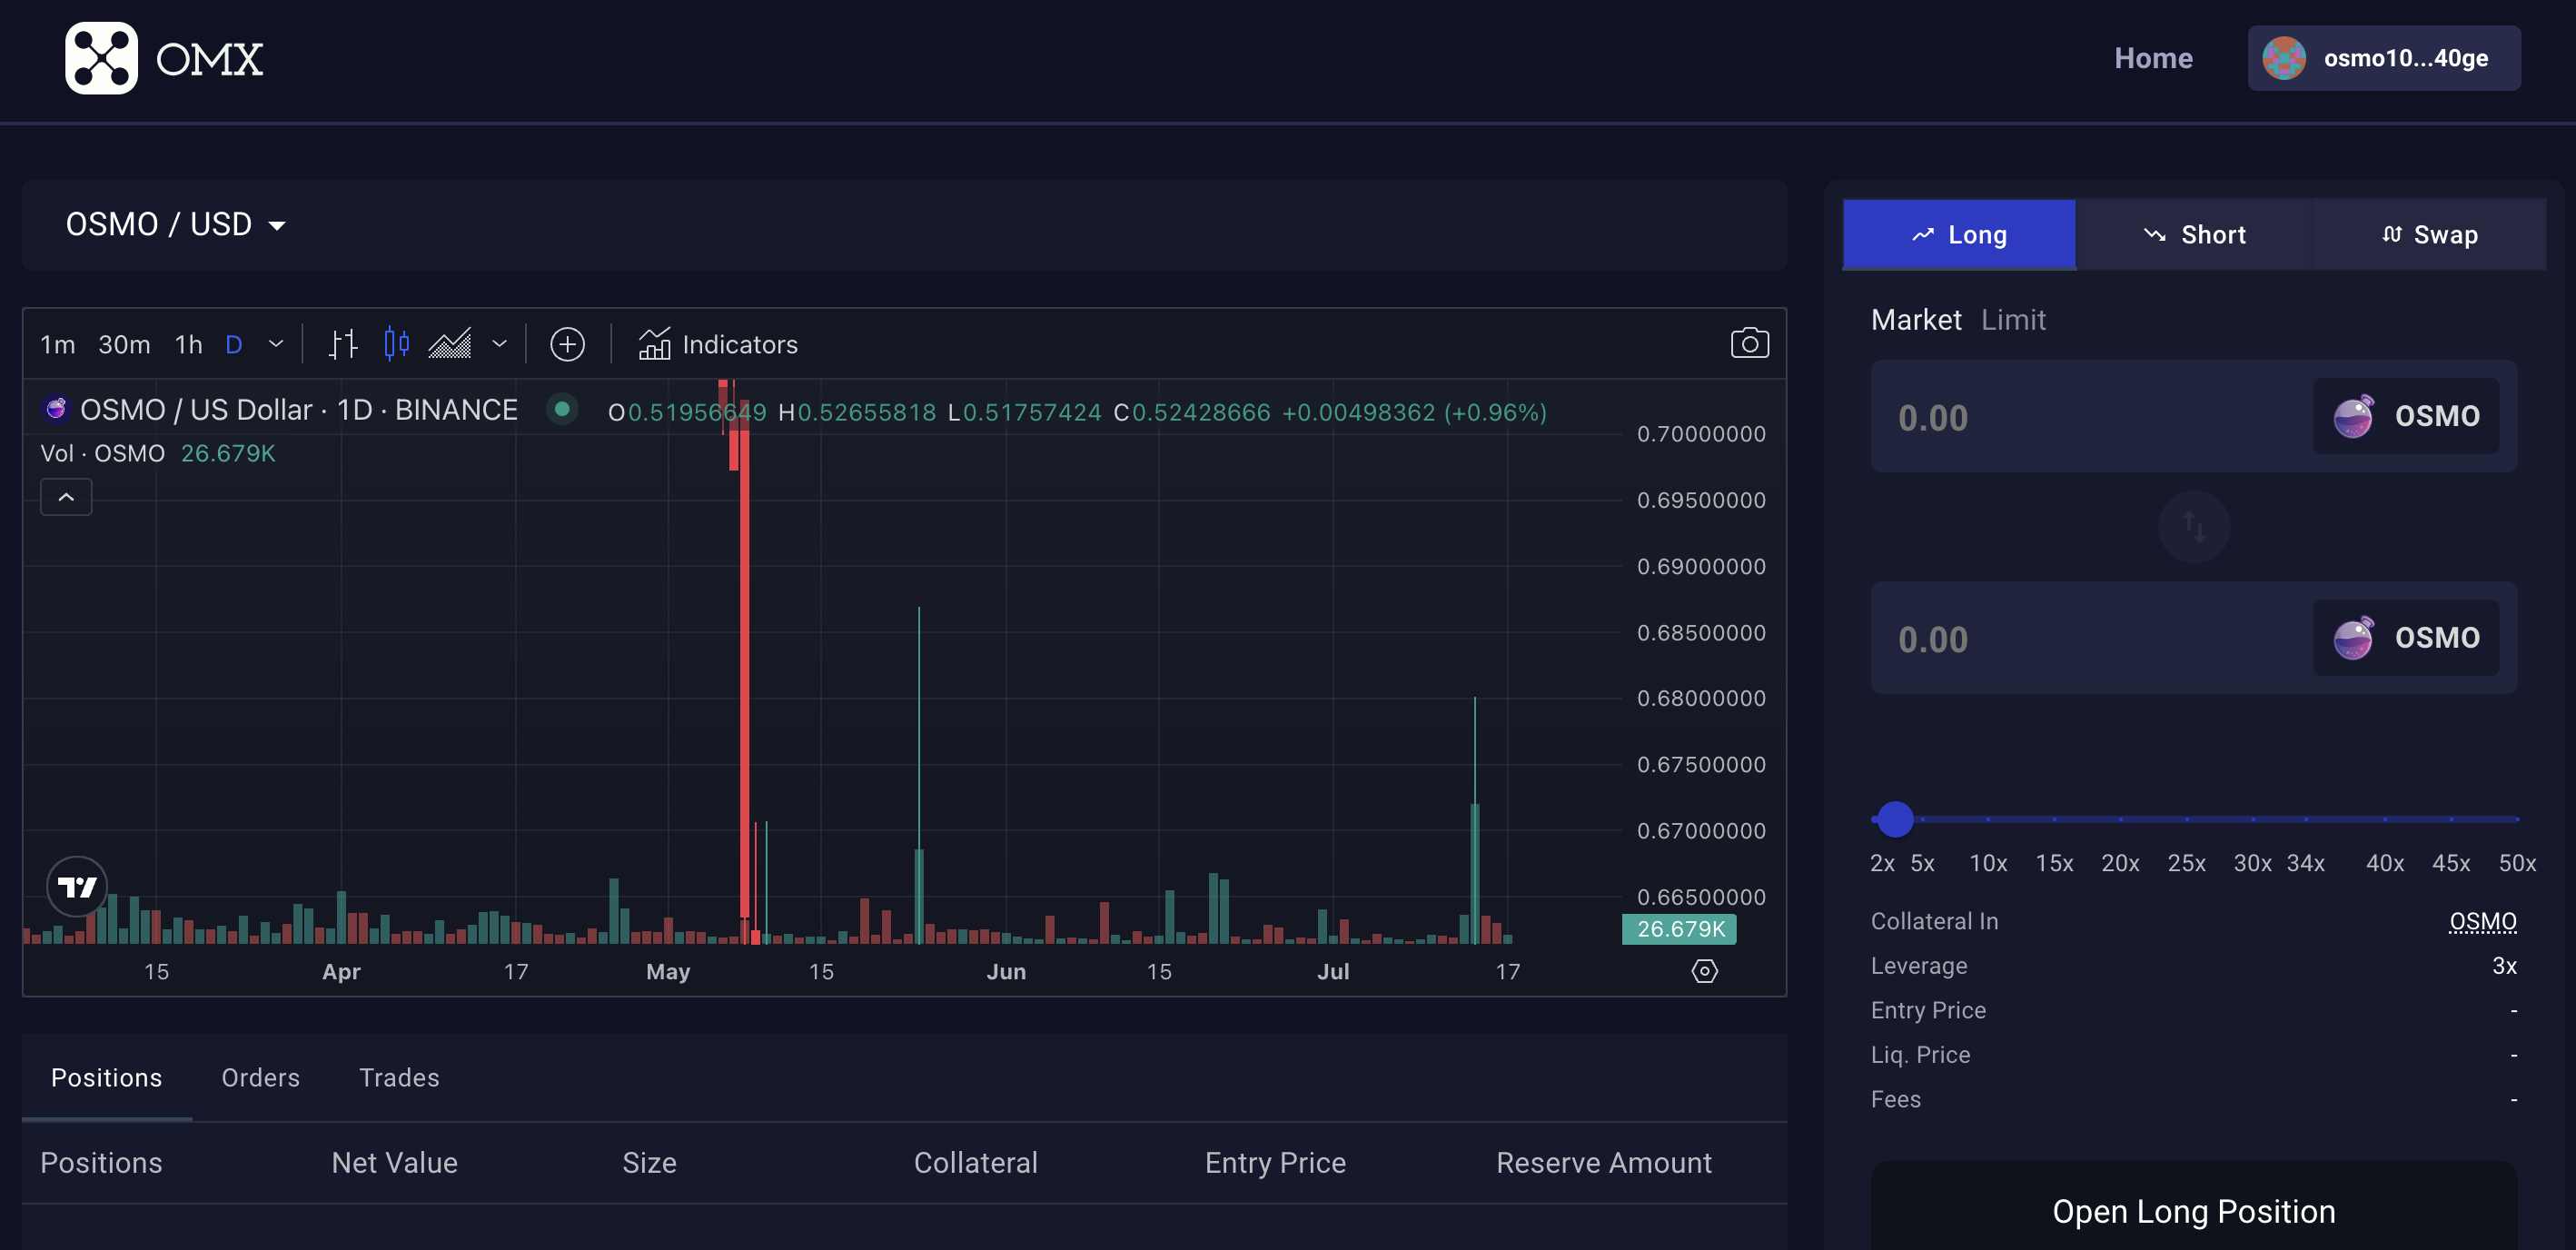Select Market order type

1915,320
